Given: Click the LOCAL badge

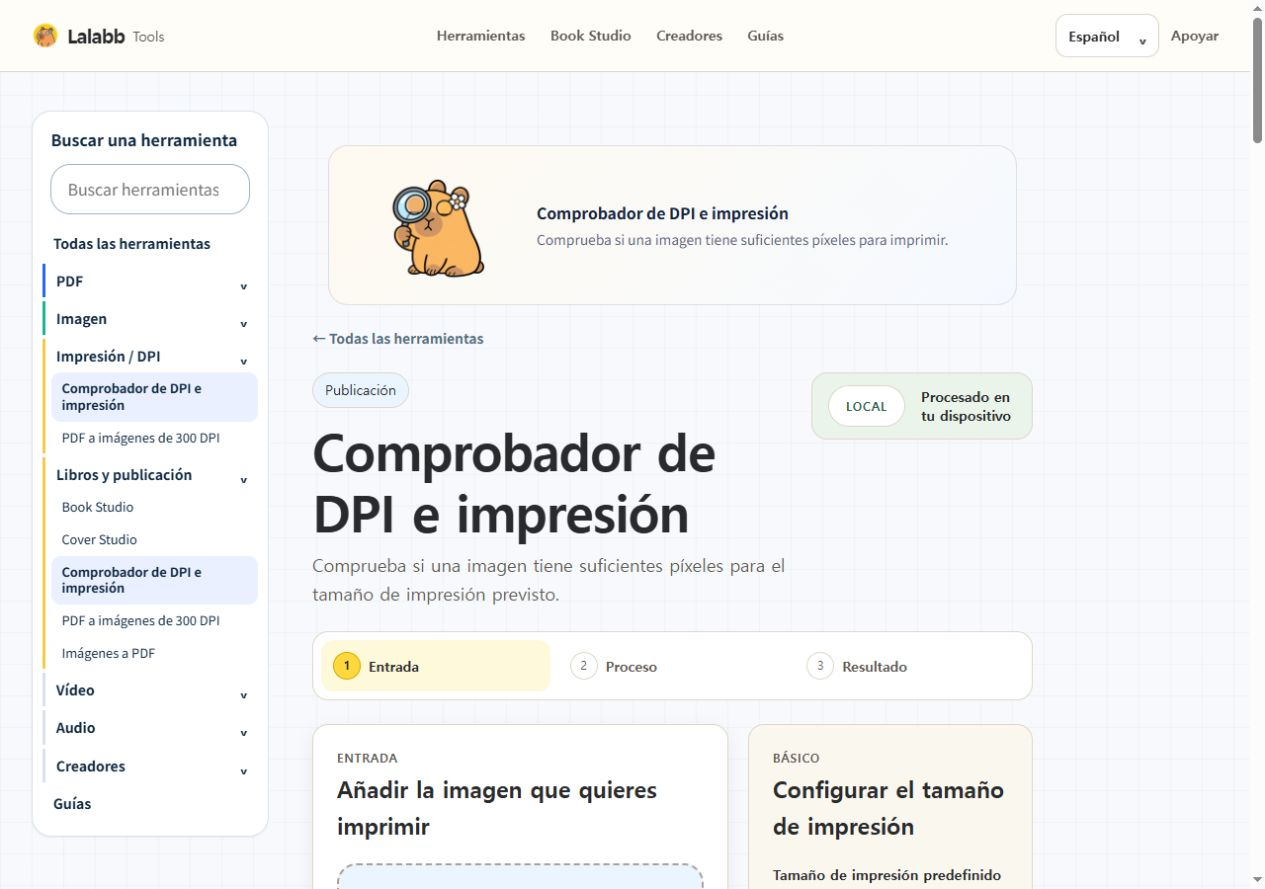Looking at the screenshot, I should (x=866, y=406).
